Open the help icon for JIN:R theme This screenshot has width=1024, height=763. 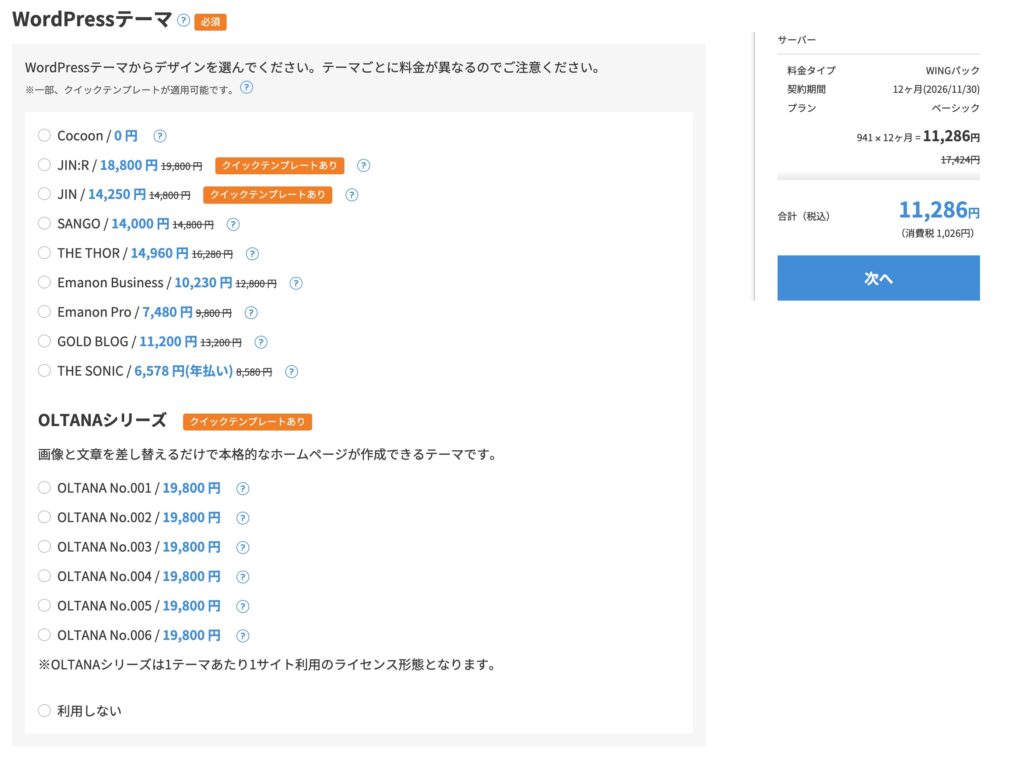tap(361, 165)
